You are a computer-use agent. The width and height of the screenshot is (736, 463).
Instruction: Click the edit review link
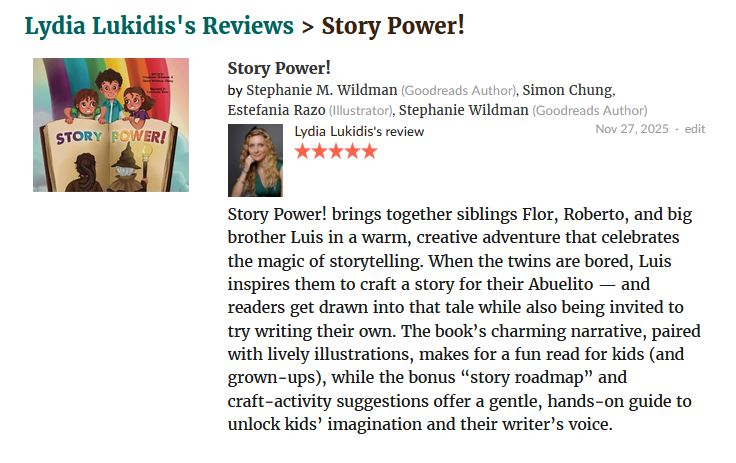(695, 129)
